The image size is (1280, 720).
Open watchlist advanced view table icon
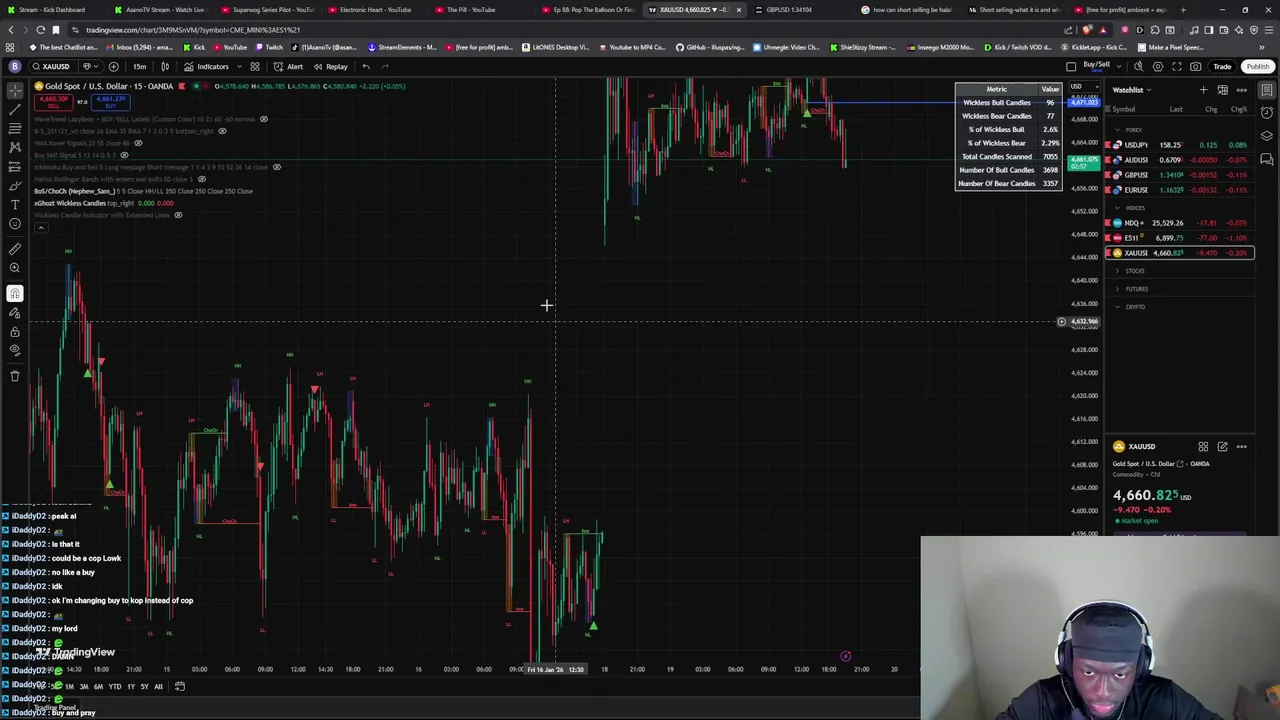[x=1222, y=90]
